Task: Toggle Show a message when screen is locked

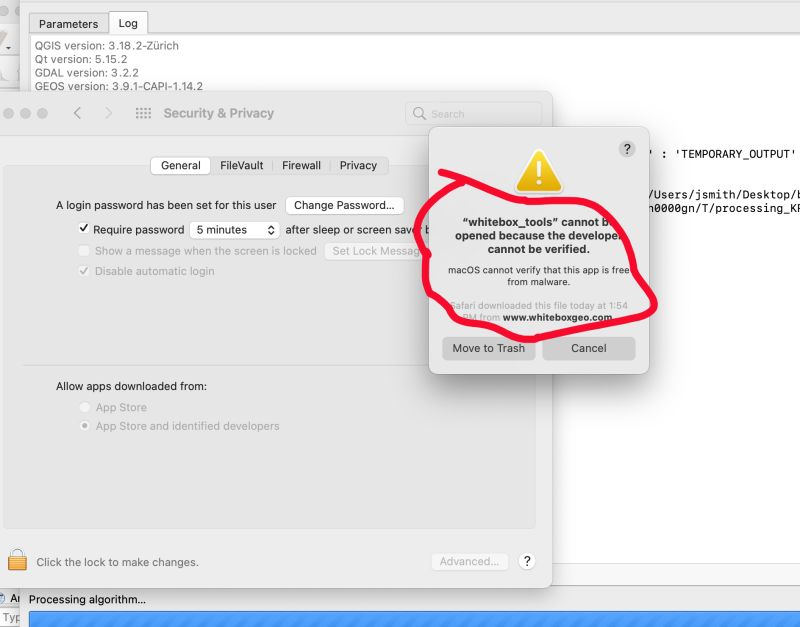Action: click(x=84, y=250)
